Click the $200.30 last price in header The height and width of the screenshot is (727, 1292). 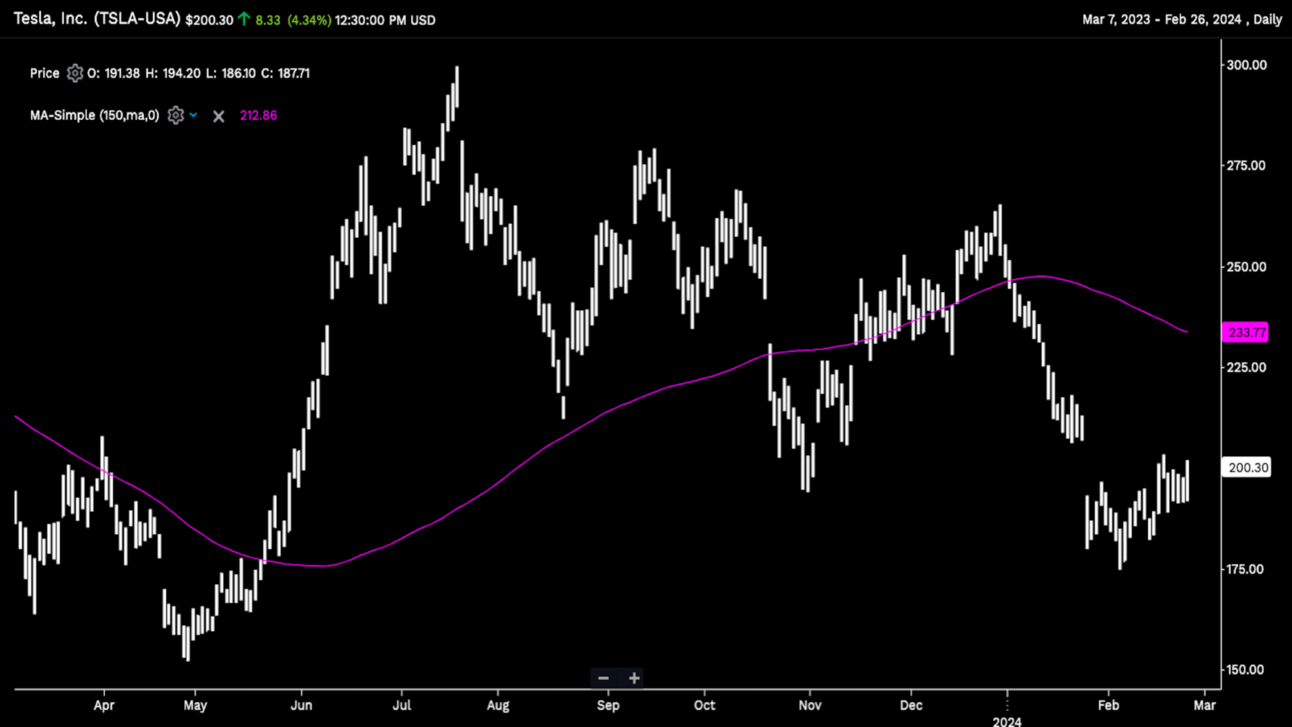click(209, 20)
